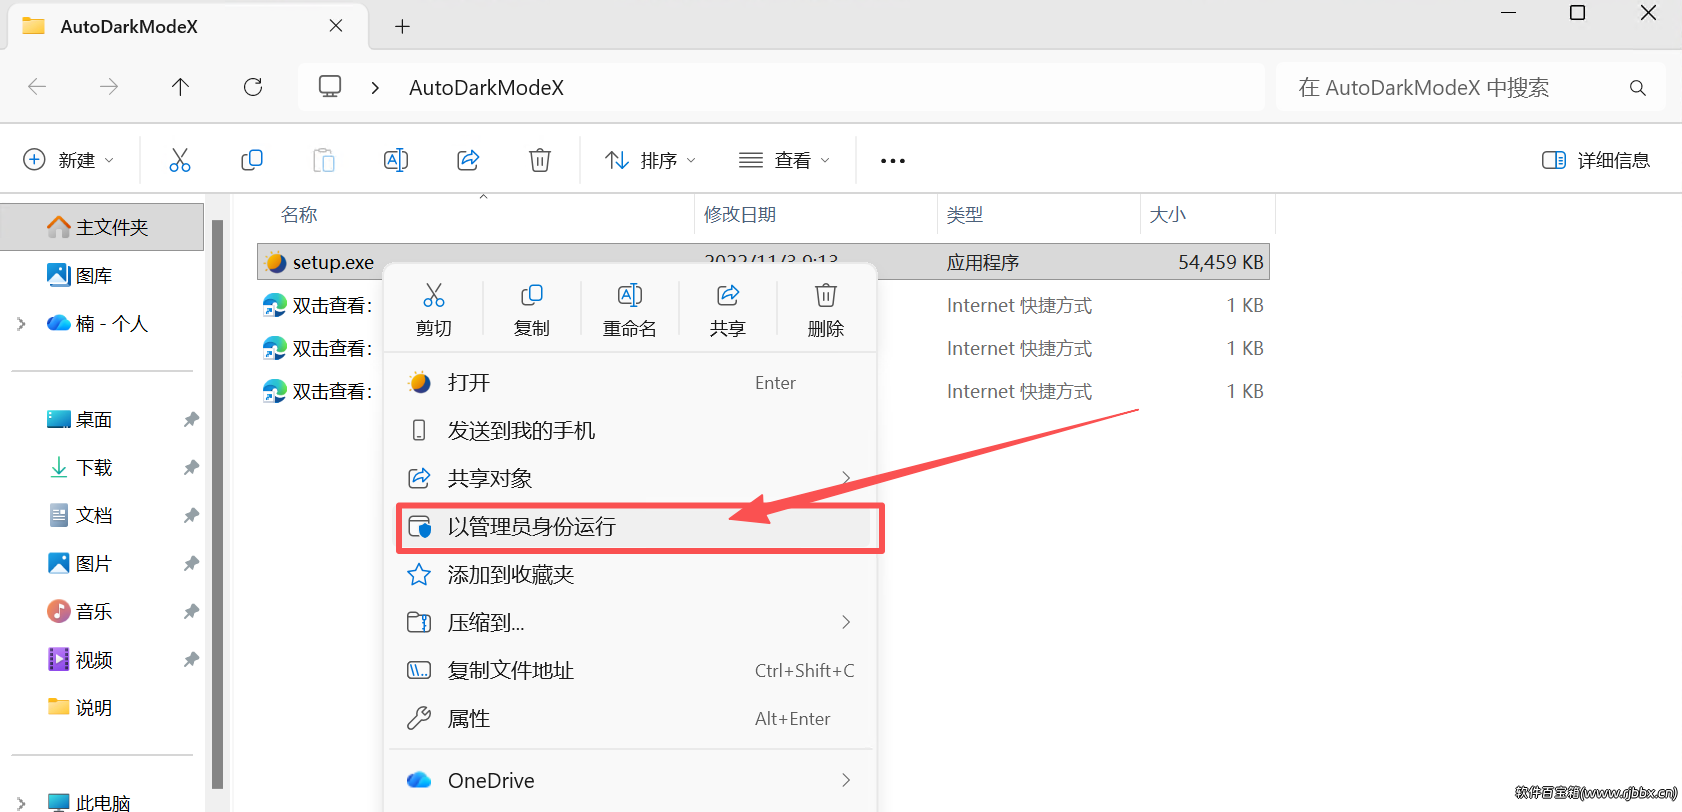The height and width of the screenshot is (812, 1682).
Task: Expand the 新建 new item dropdown
Action: click(x=68, y=160)
